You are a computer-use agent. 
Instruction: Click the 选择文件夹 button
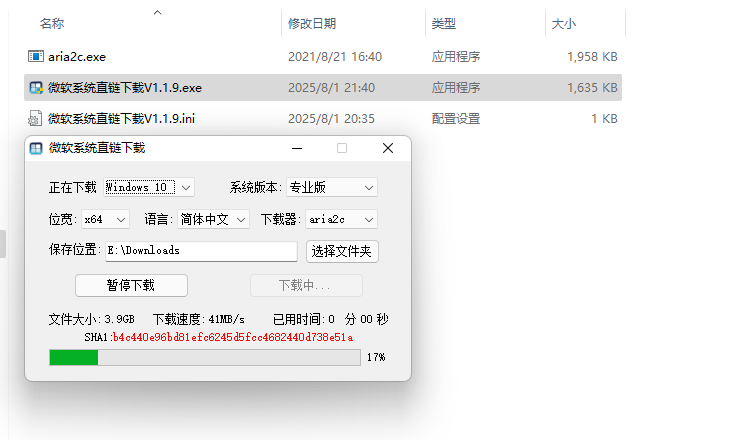pos(342,252)
